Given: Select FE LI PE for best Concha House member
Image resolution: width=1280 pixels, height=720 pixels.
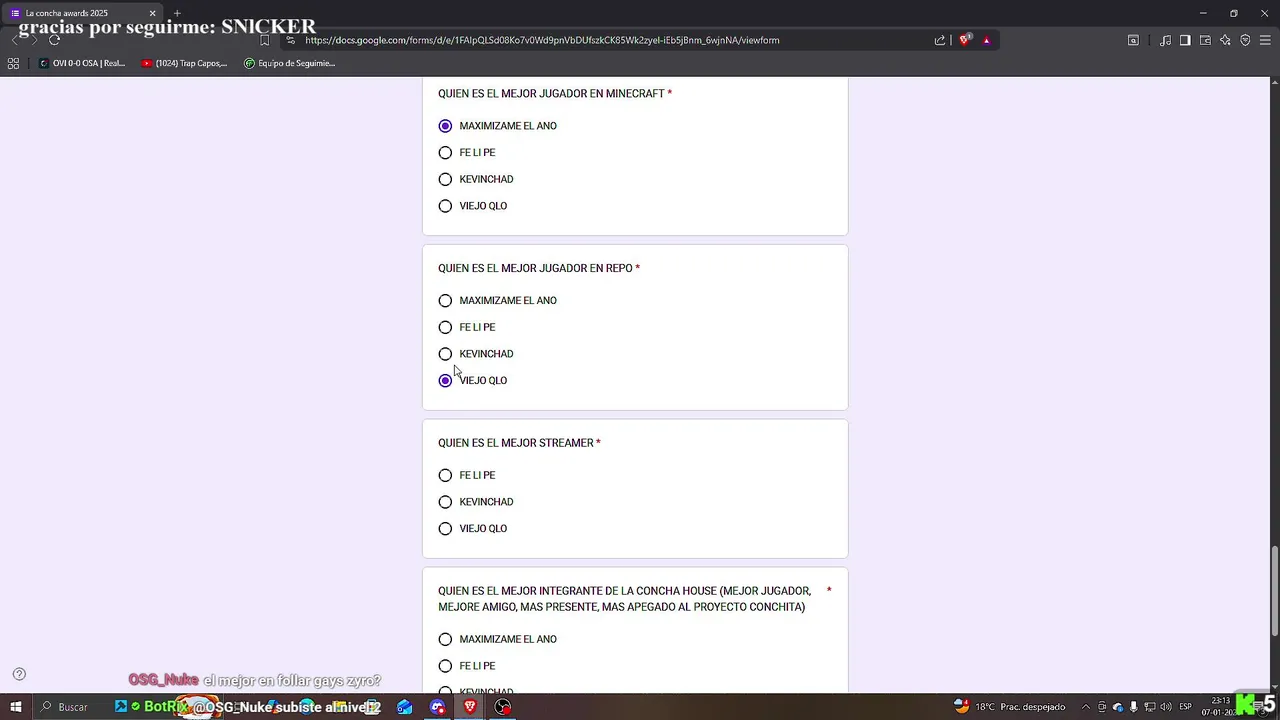Looking at the screenshot, I should point(445,666).
